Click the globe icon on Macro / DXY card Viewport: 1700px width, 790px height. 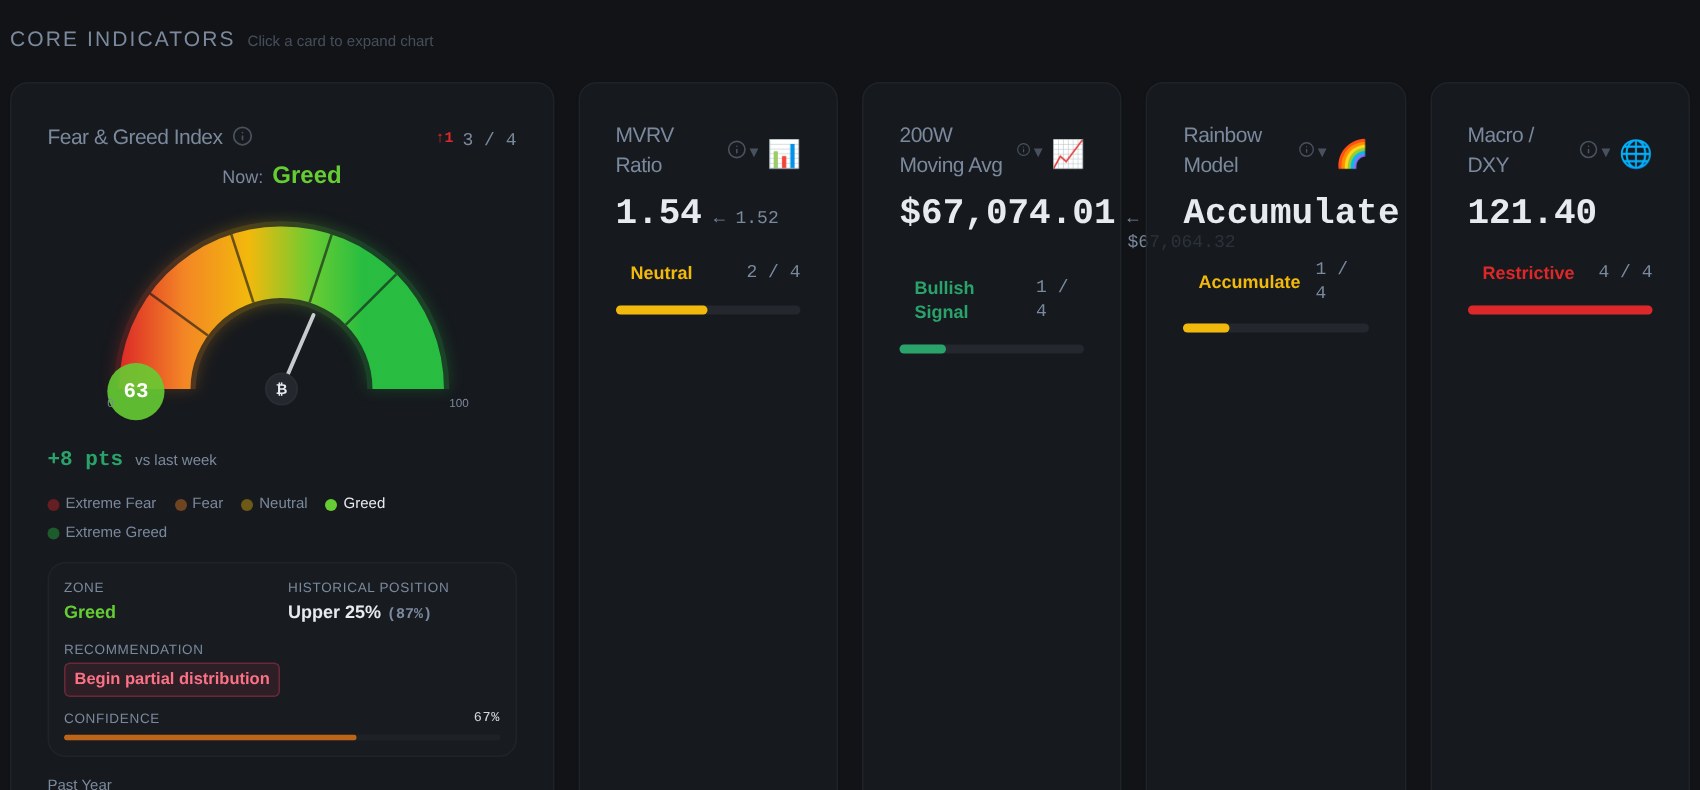[x=1636, y=154]
